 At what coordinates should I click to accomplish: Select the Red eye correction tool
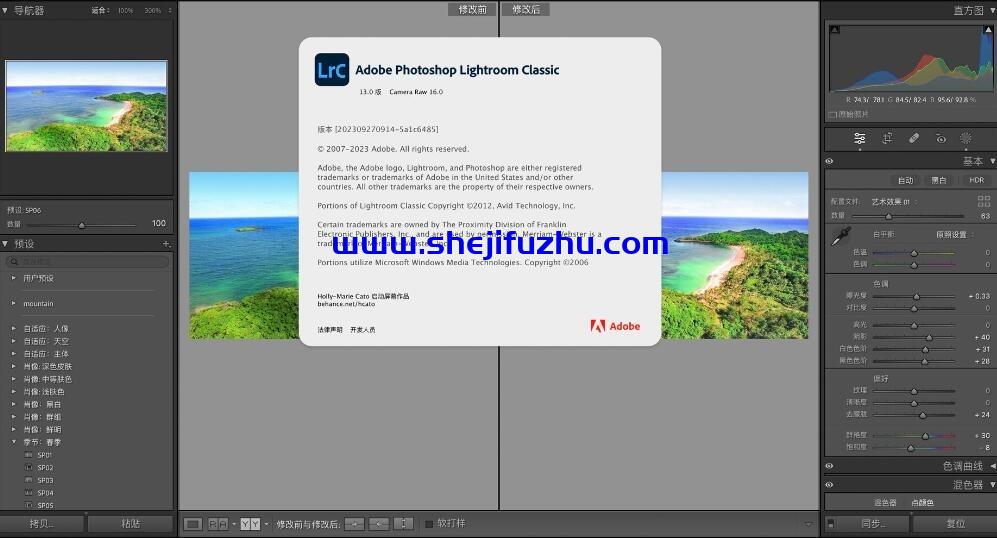point(941,139)
